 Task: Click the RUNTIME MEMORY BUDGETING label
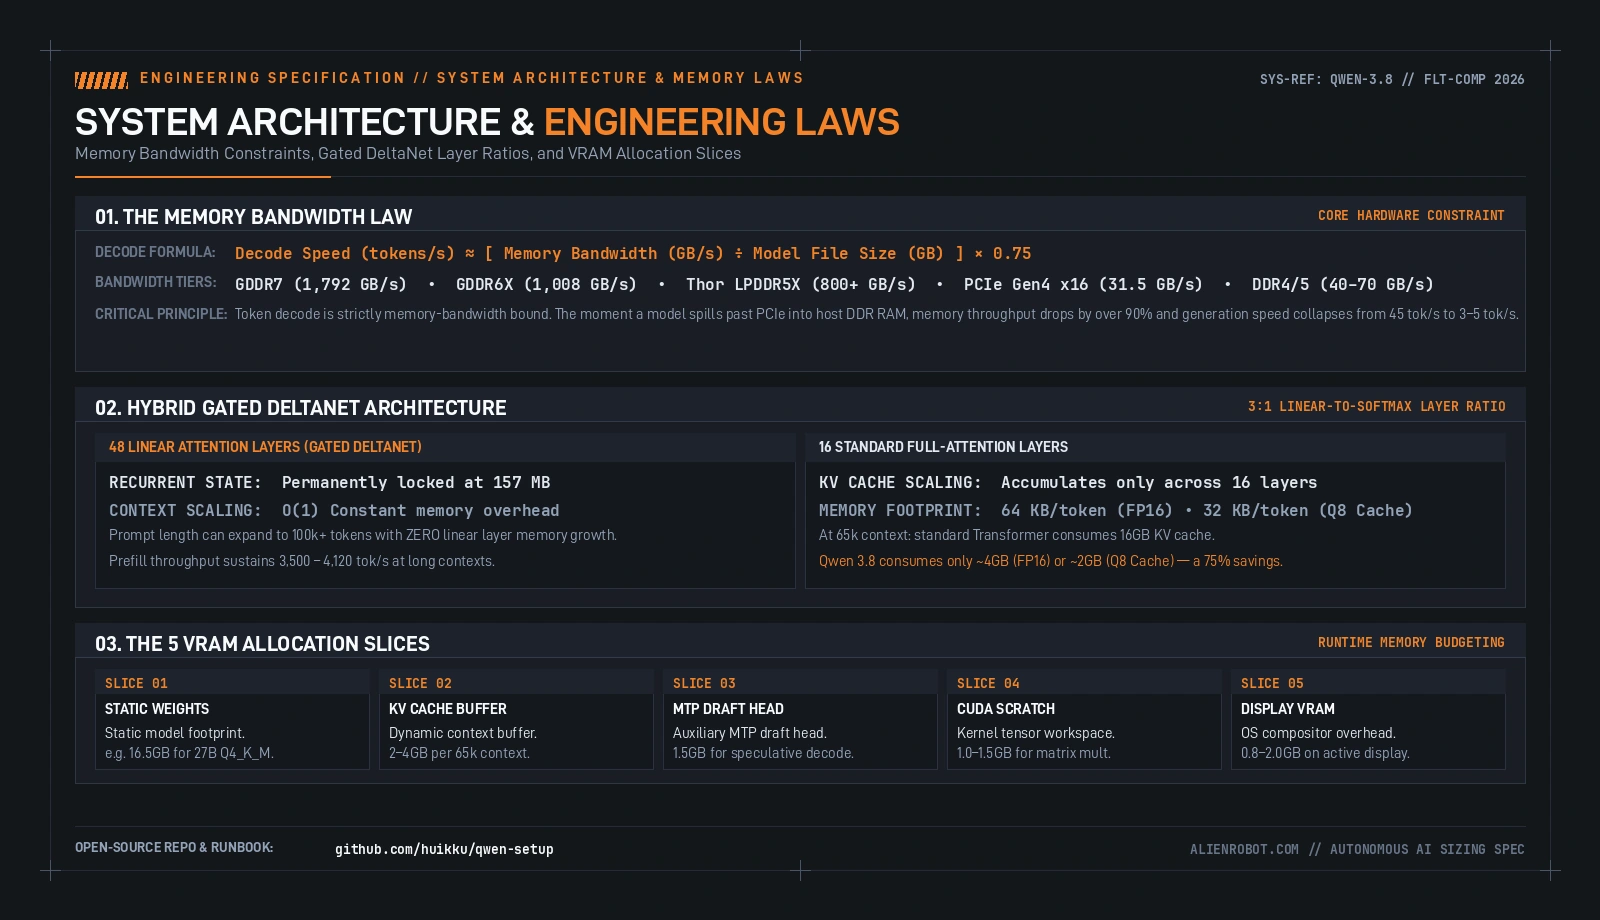pos(1411,642)
